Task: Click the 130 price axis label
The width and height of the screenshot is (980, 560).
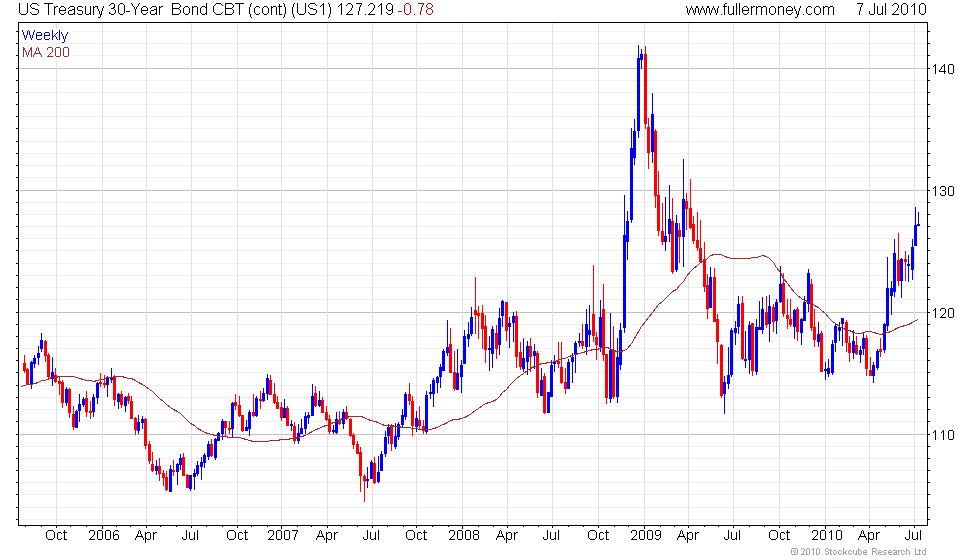Action: click(943, 191)
